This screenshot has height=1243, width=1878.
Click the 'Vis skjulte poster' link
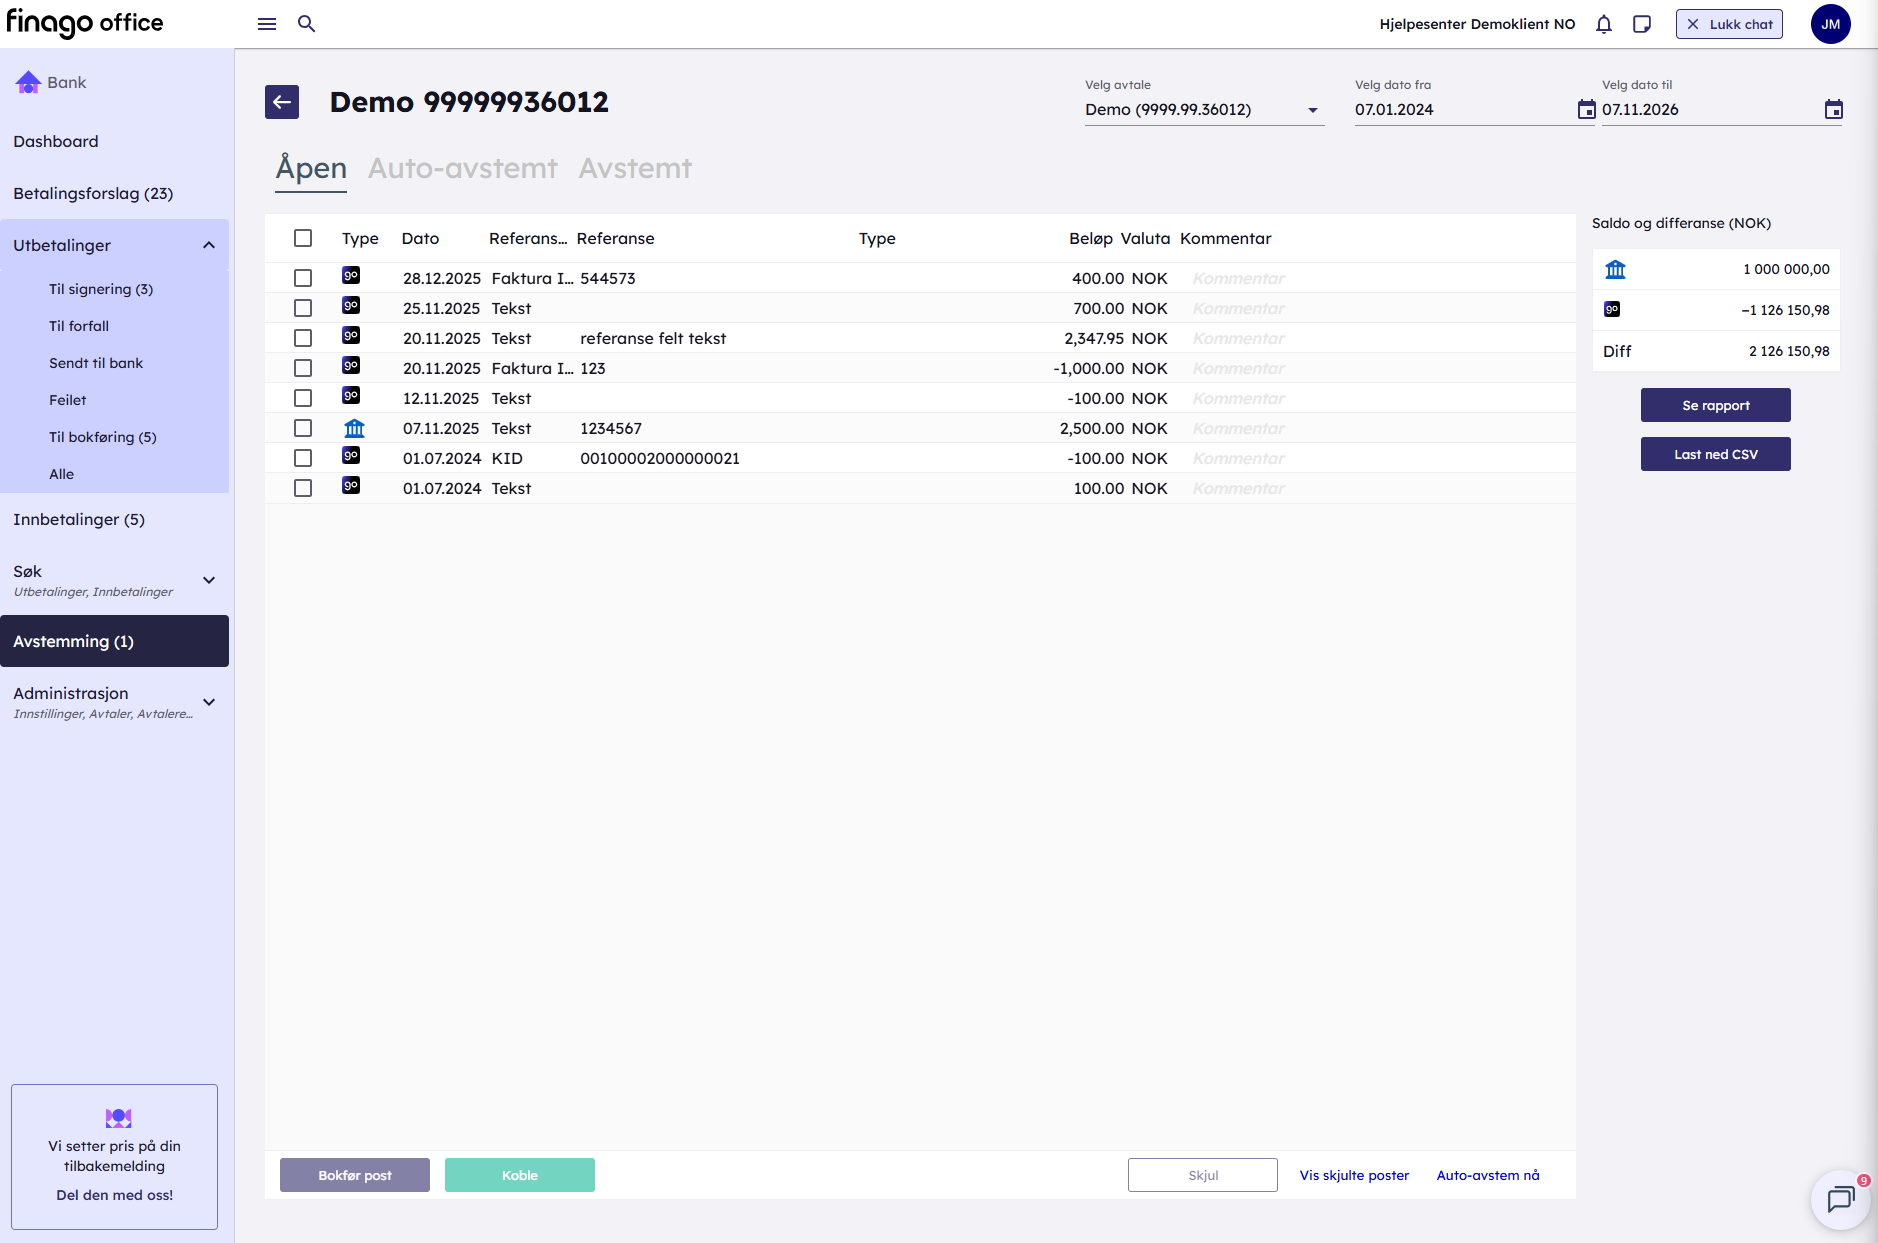[x=1354, y=1175]
